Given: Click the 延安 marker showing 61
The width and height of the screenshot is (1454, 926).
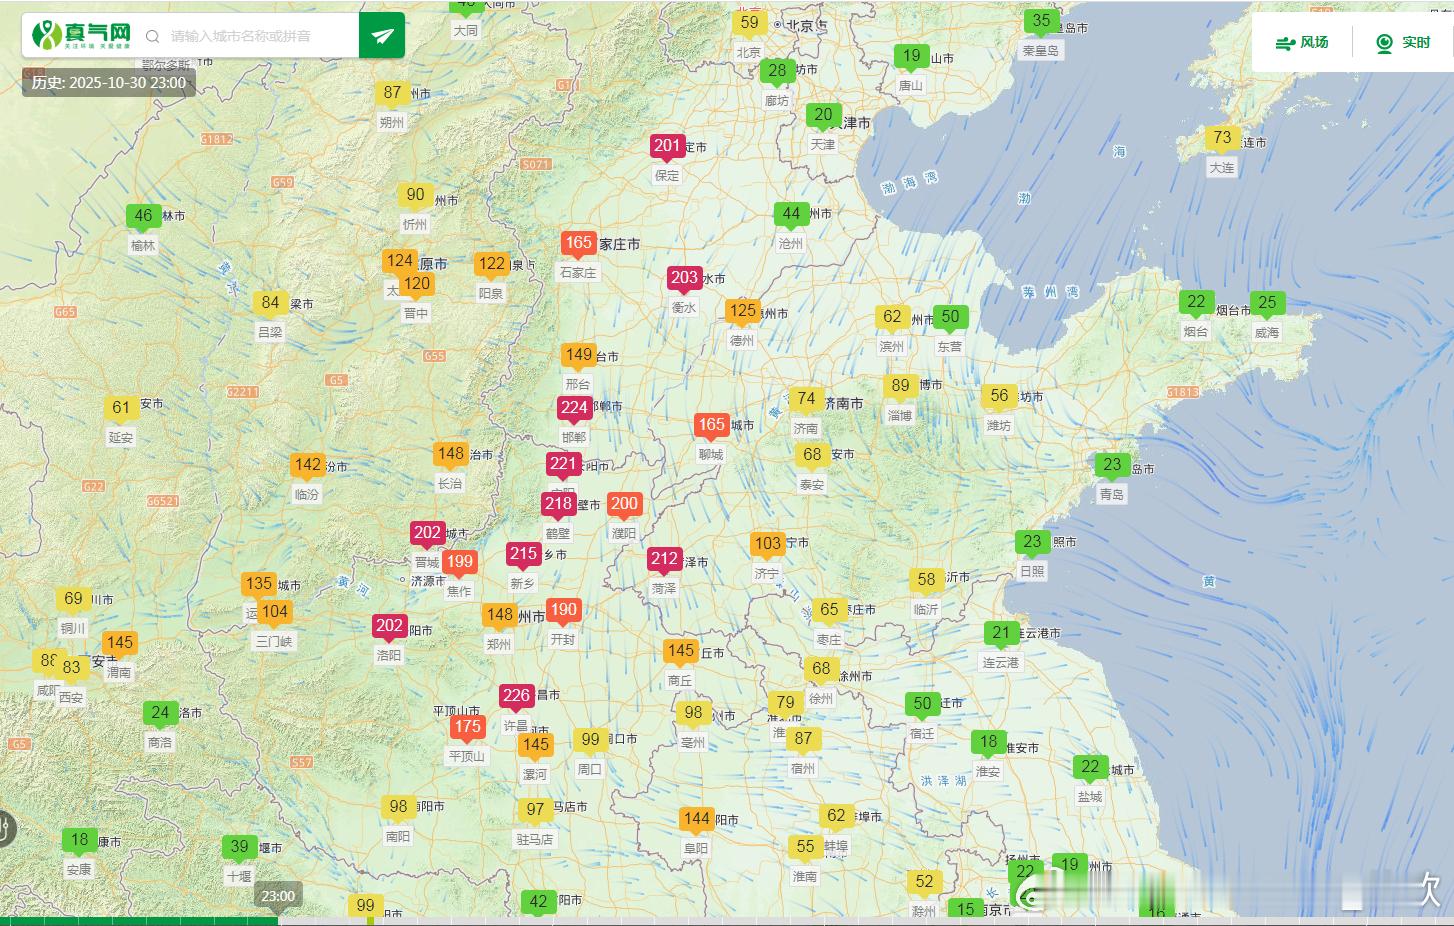Looking at the screenshot, I should (x=121, y=409).
